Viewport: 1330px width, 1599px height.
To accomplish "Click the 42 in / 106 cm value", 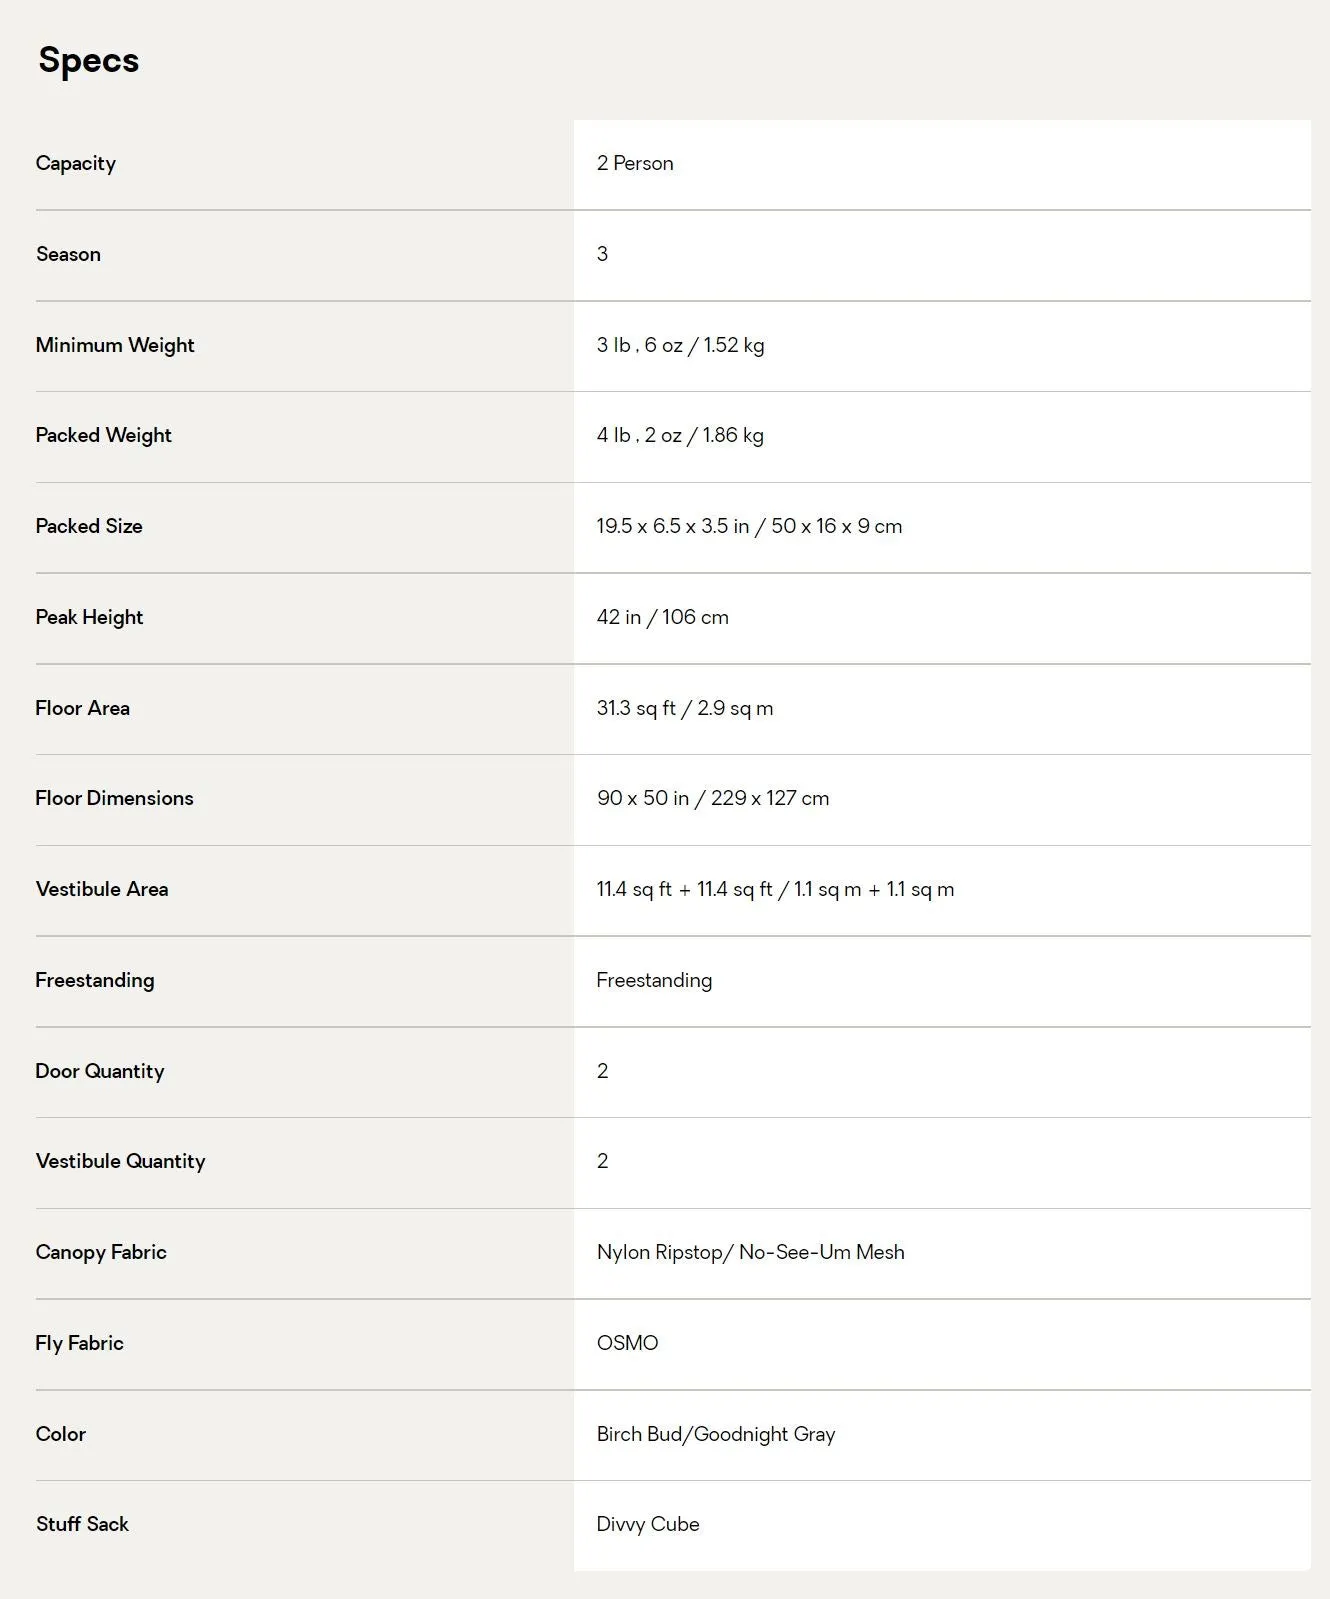I will pos(662,617).
